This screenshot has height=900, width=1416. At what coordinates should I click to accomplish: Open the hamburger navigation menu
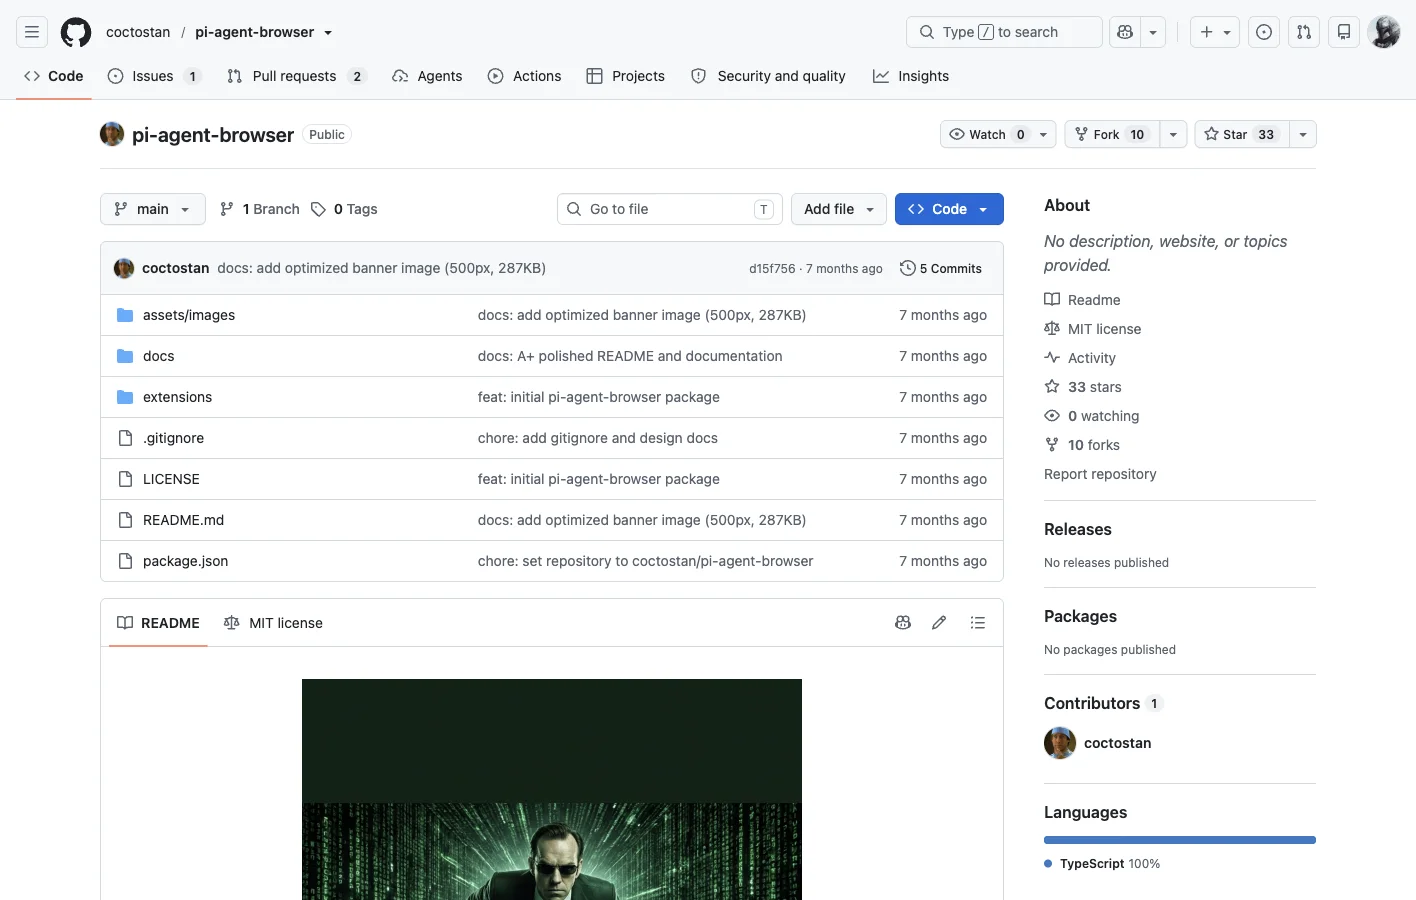tap(32, 32)
